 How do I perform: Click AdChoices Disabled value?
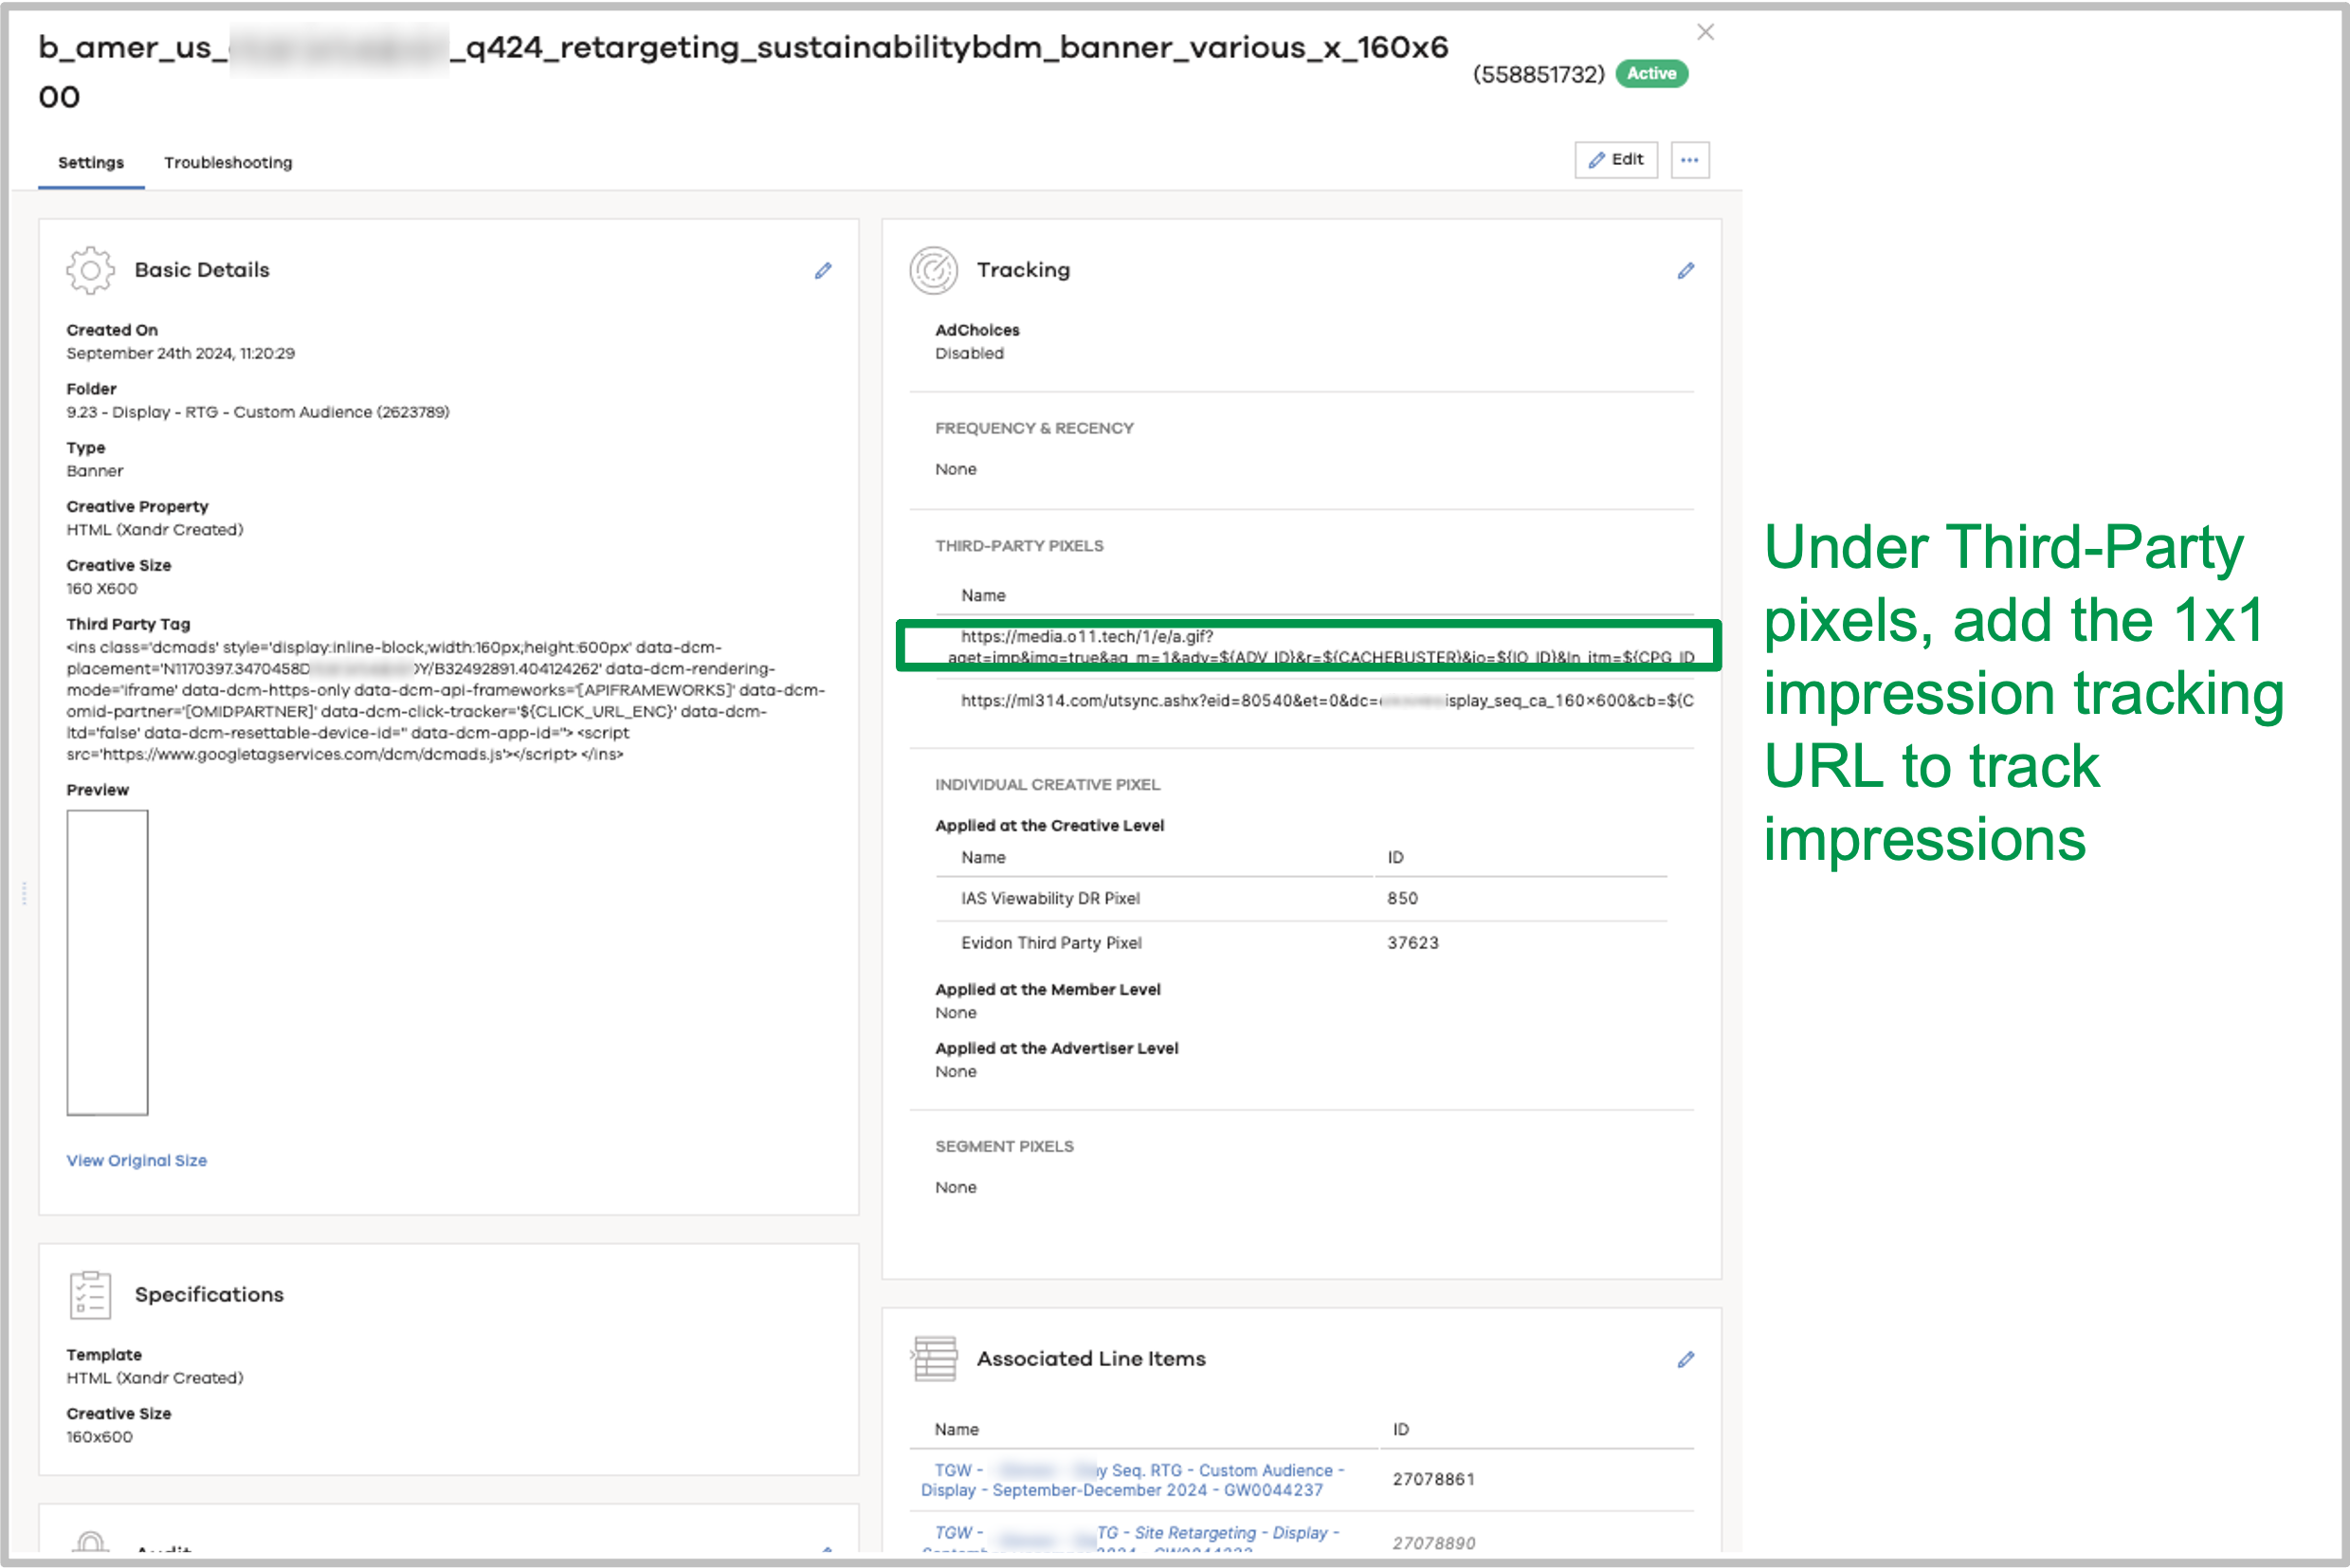click(969, 353)
